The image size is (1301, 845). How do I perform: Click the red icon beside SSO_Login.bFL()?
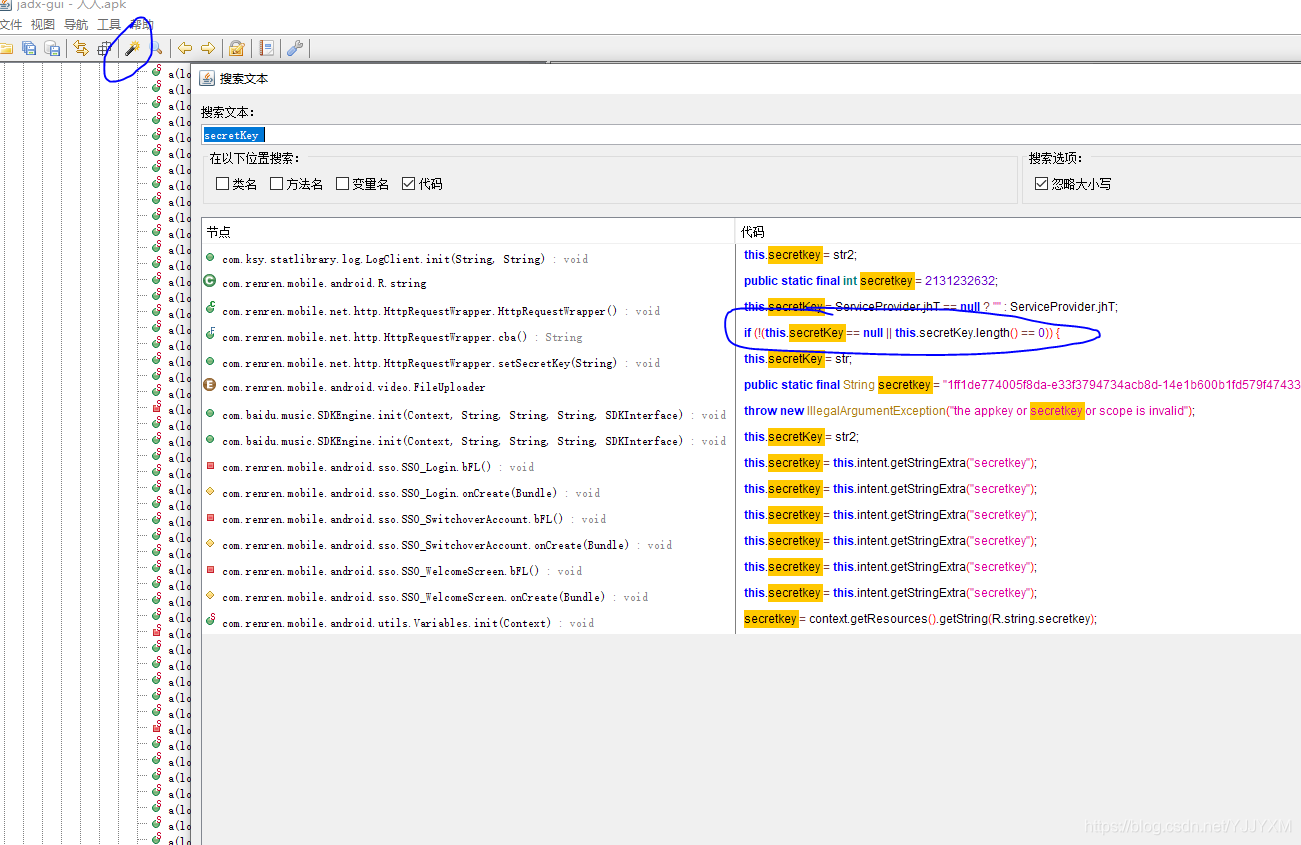pos(210,466)
